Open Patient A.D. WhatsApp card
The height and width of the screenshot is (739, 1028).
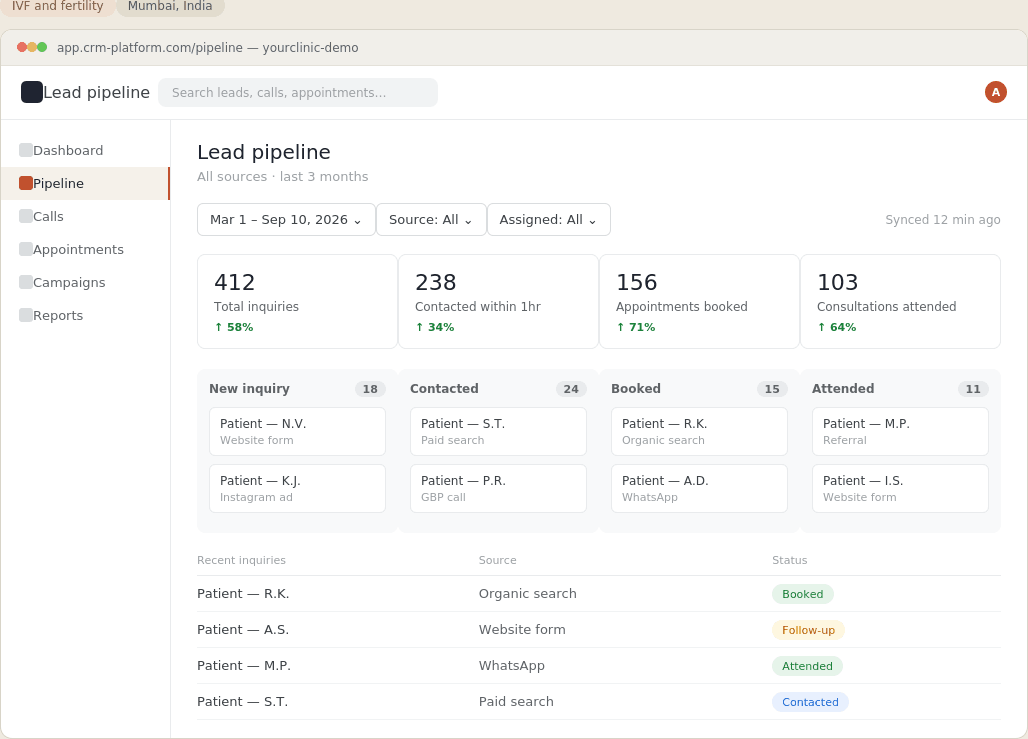[x=699, y=489]
